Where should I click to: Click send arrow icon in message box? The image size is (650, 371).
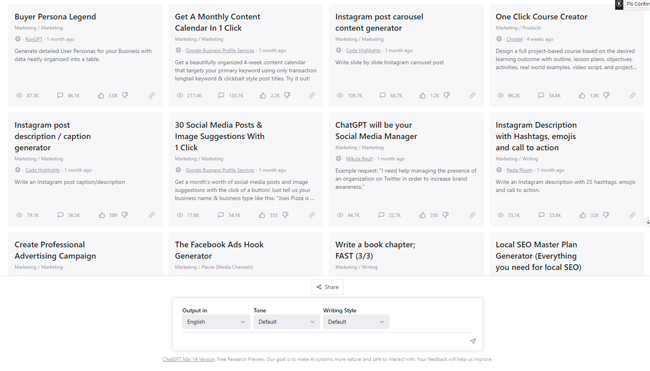click(x=473, y=341)
